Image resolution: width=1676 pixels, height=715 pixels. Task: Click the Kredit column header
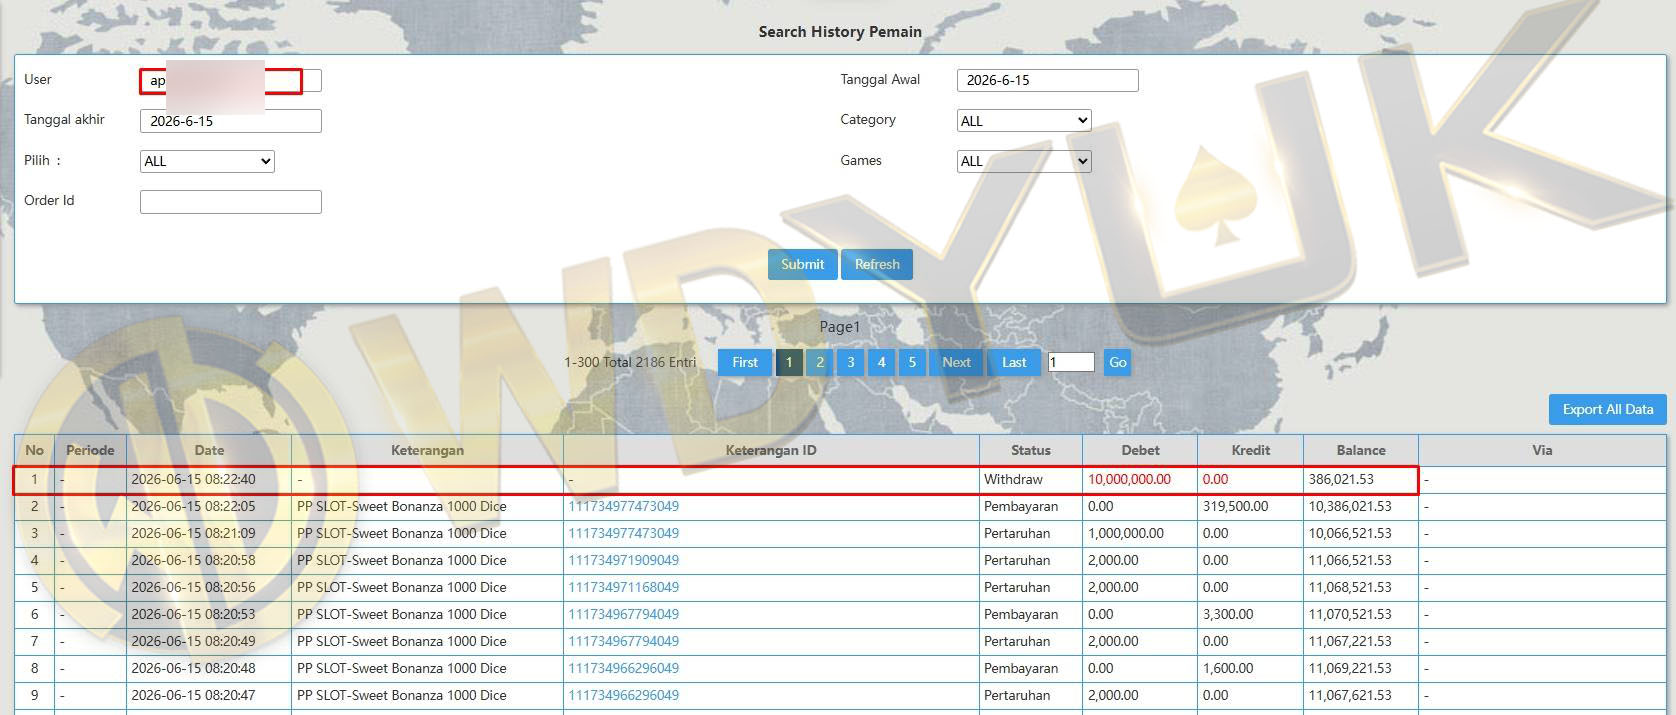pyautogui.click(x=1250, y=450)
